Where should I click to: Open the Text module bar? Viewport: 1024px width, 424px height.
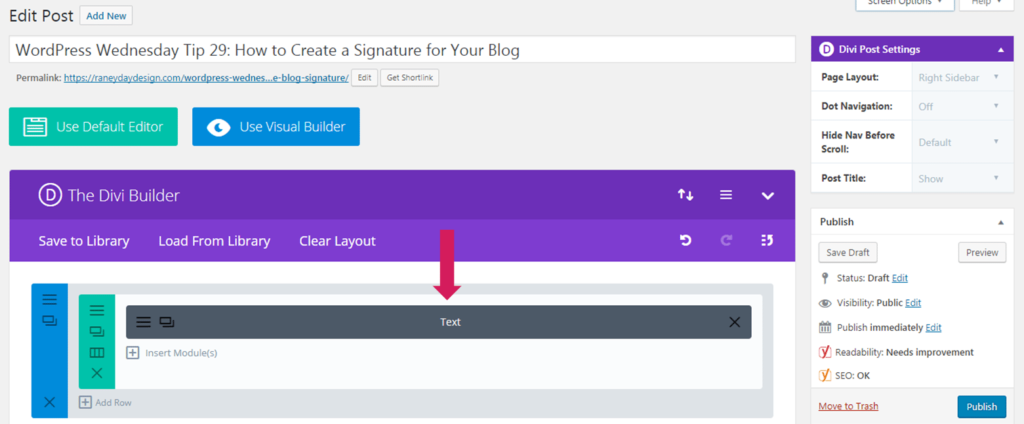pos(439,322)
